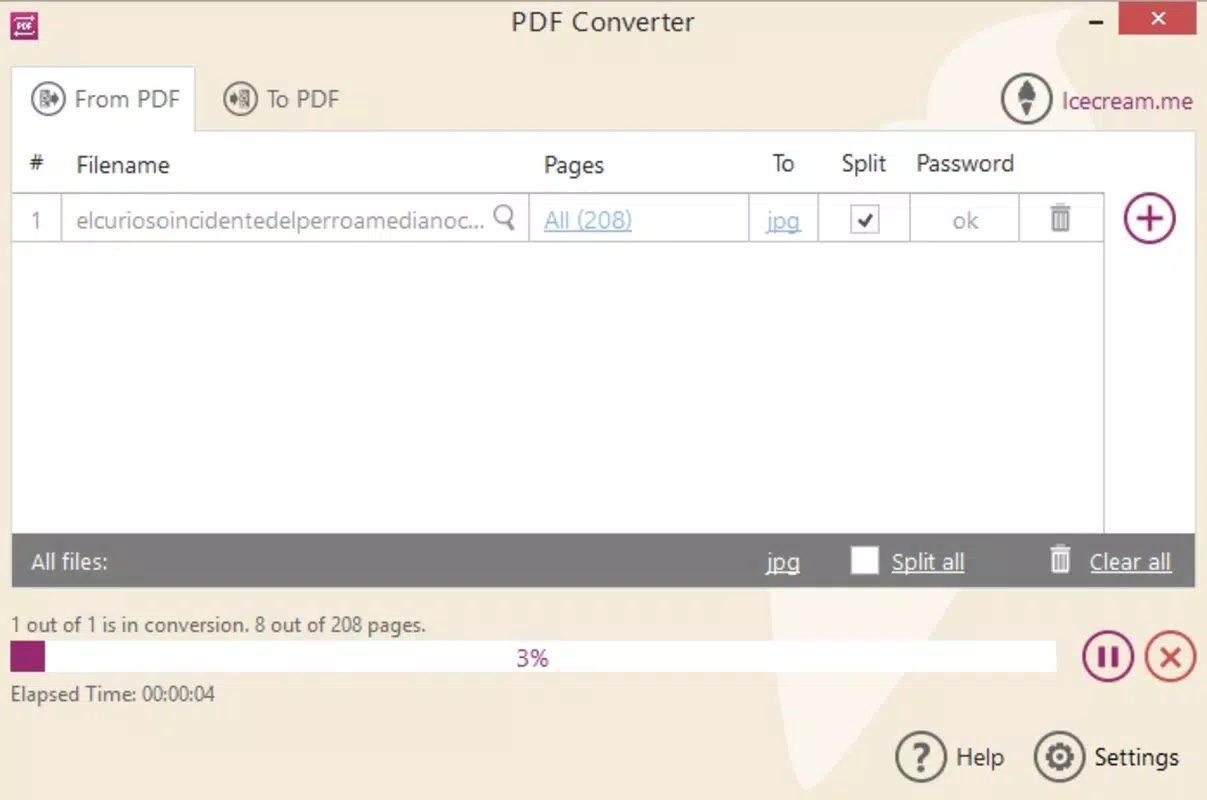Add a file with the plus icon
The height and width of the screenshot is (800, 1207).
(x=1149, y=219)
